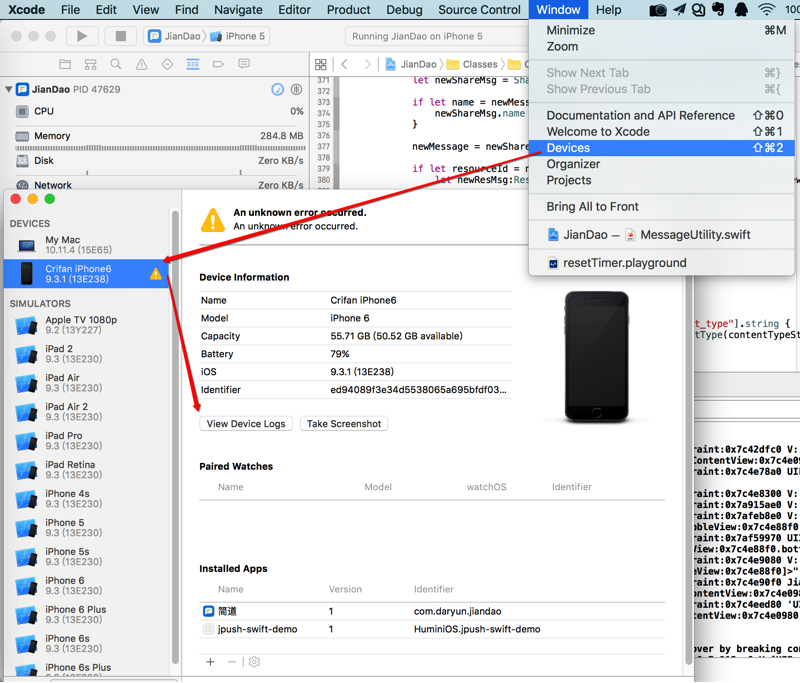Image resolution: width=800 pixels, height=683 pixels.
Task: Collapse the JianDao process disclosure triangle
Action: (x=8, y=89)
